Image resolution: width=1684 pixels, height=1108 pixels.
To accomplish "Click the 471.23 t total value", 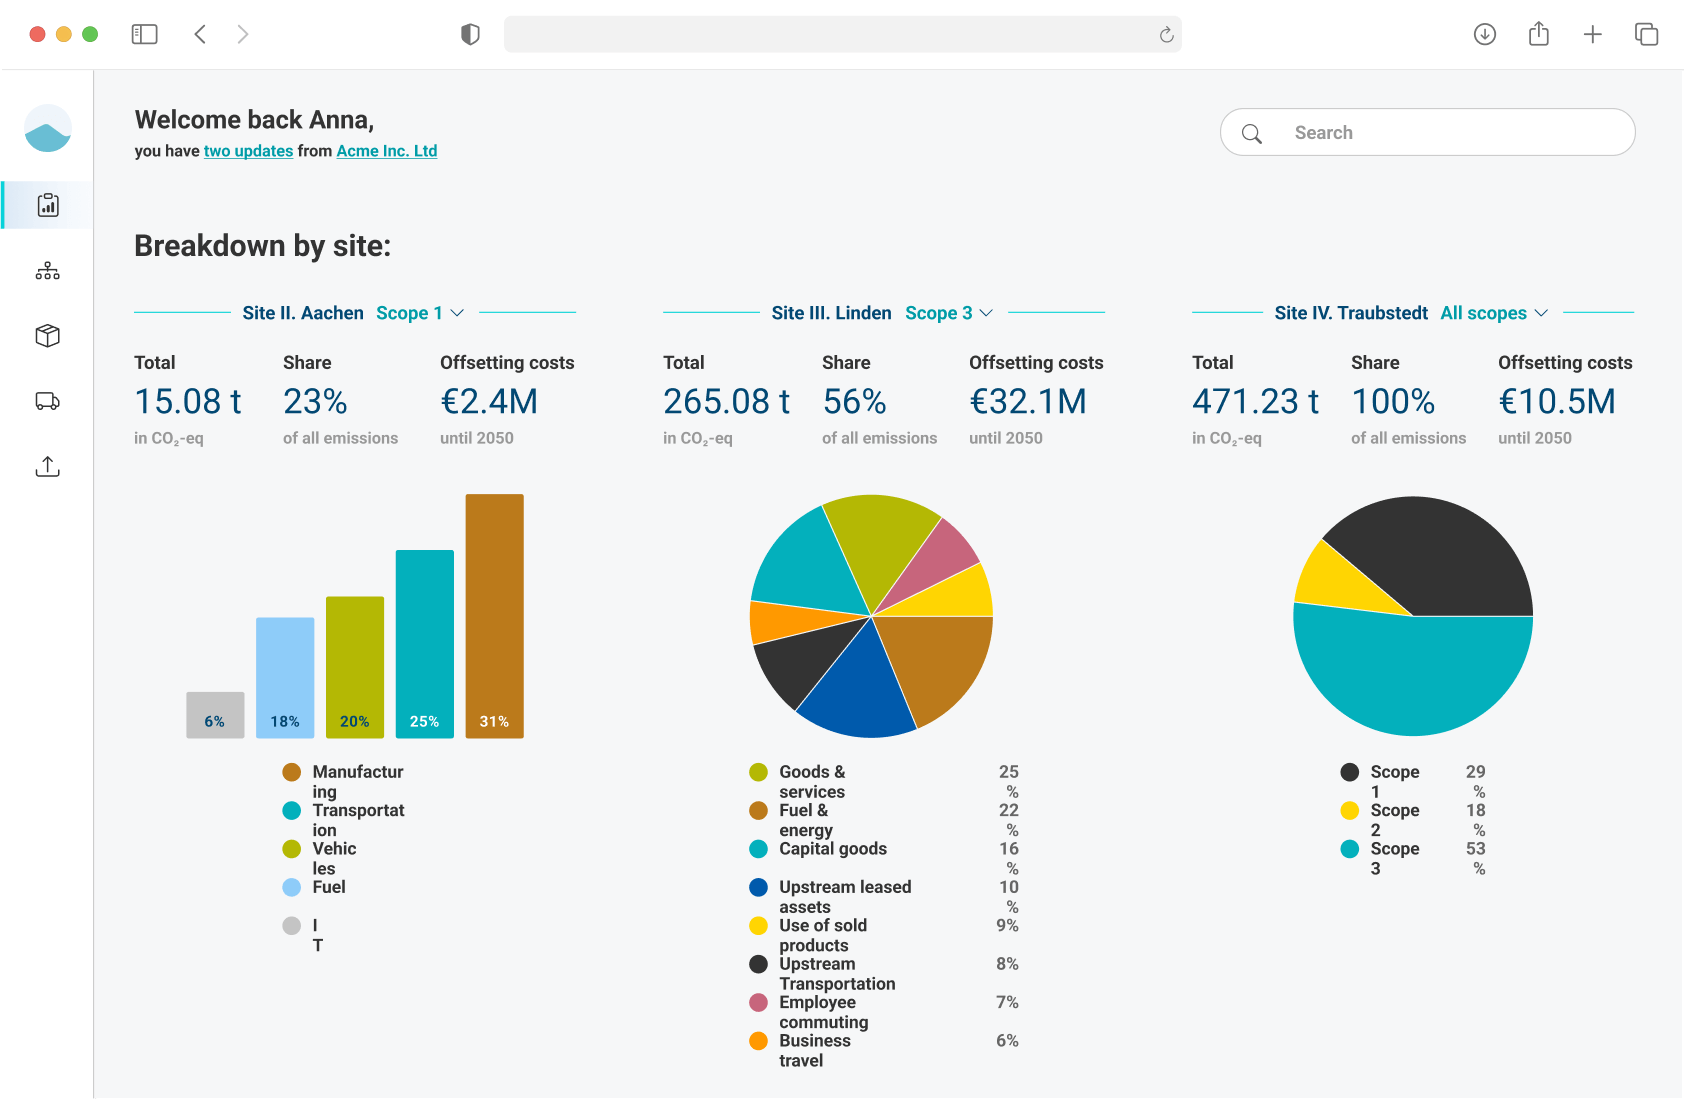I will (1256, 402).
